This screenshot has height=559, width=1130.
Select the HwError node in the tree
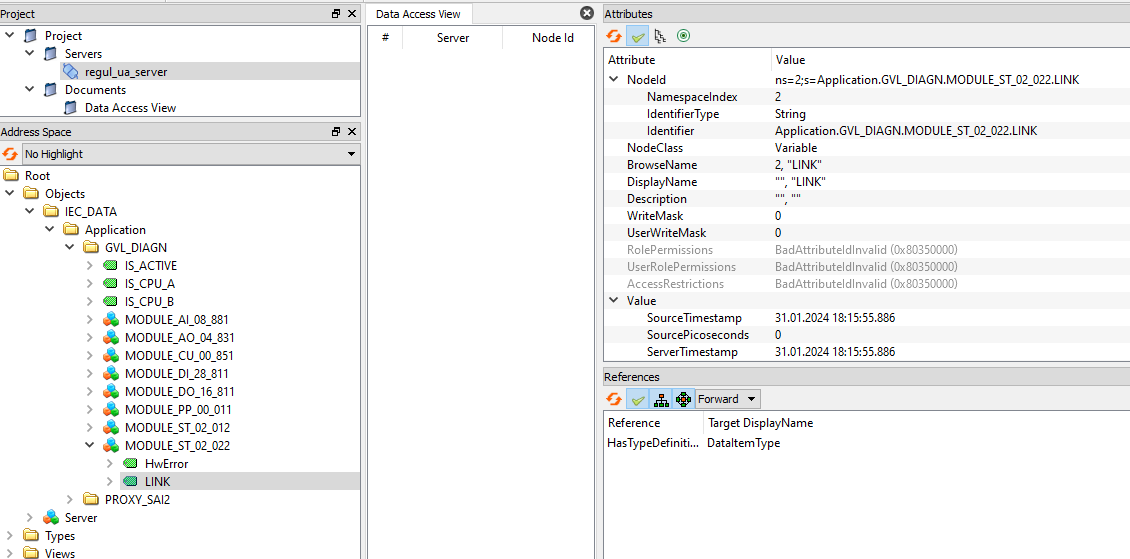(166, 464)
